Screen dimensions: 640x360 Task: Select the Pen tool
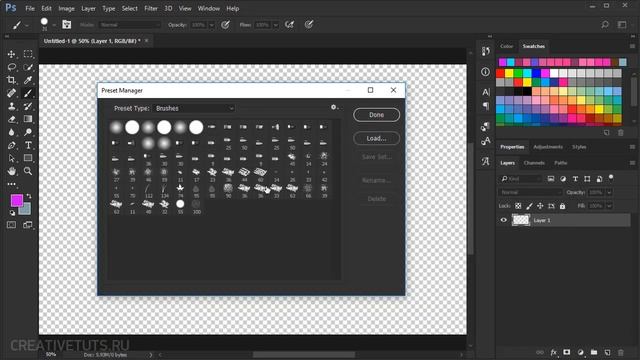[11, 145]
